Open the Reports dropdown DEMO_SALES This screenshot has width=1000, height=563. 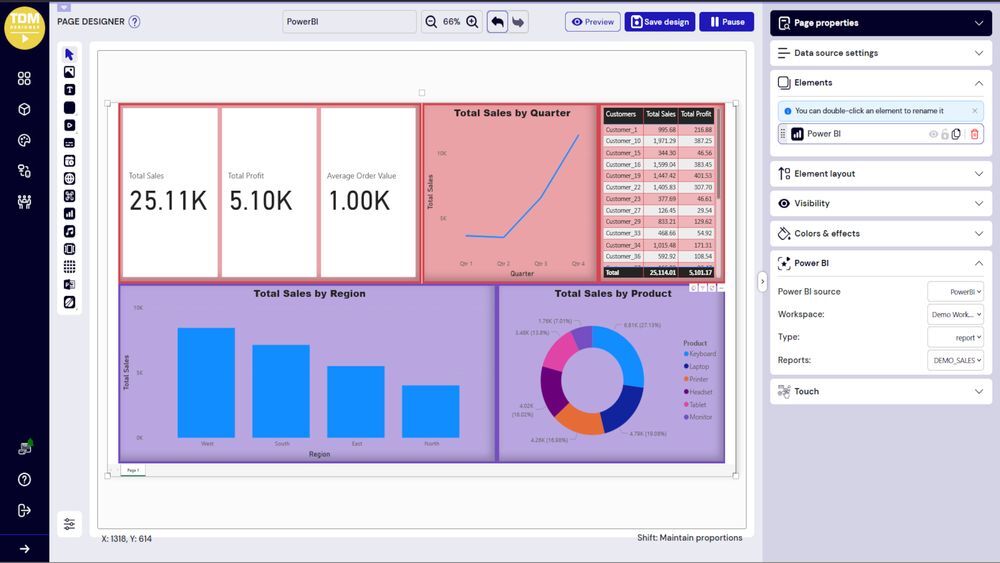955,360
